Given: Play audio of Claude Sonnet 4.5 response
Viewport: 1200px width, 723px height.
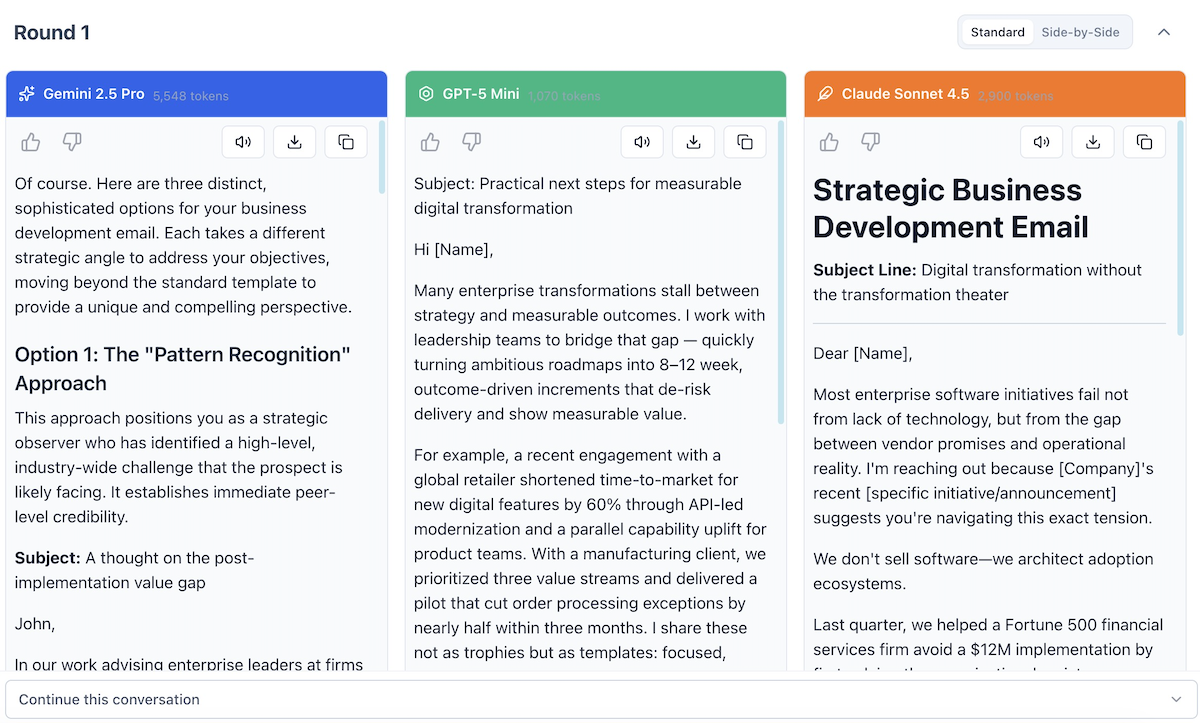Looking at the screenshot, I should coord(1042,142).
